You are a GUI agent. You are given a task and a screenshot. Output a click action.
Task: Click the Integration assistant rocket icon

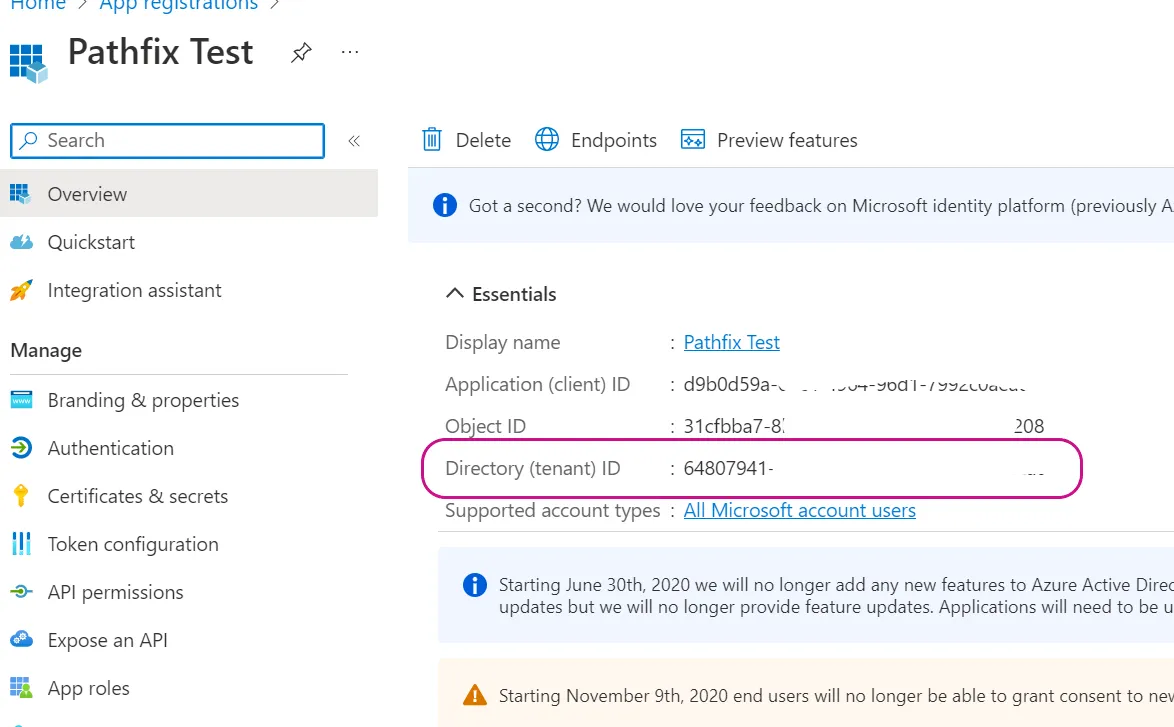[21, 291]
